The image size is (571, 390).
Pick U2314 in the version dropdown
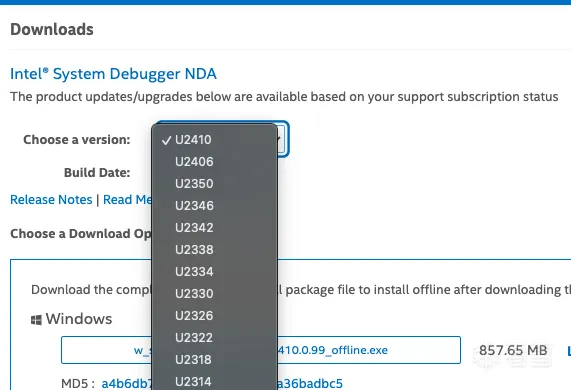coord(214,381)
